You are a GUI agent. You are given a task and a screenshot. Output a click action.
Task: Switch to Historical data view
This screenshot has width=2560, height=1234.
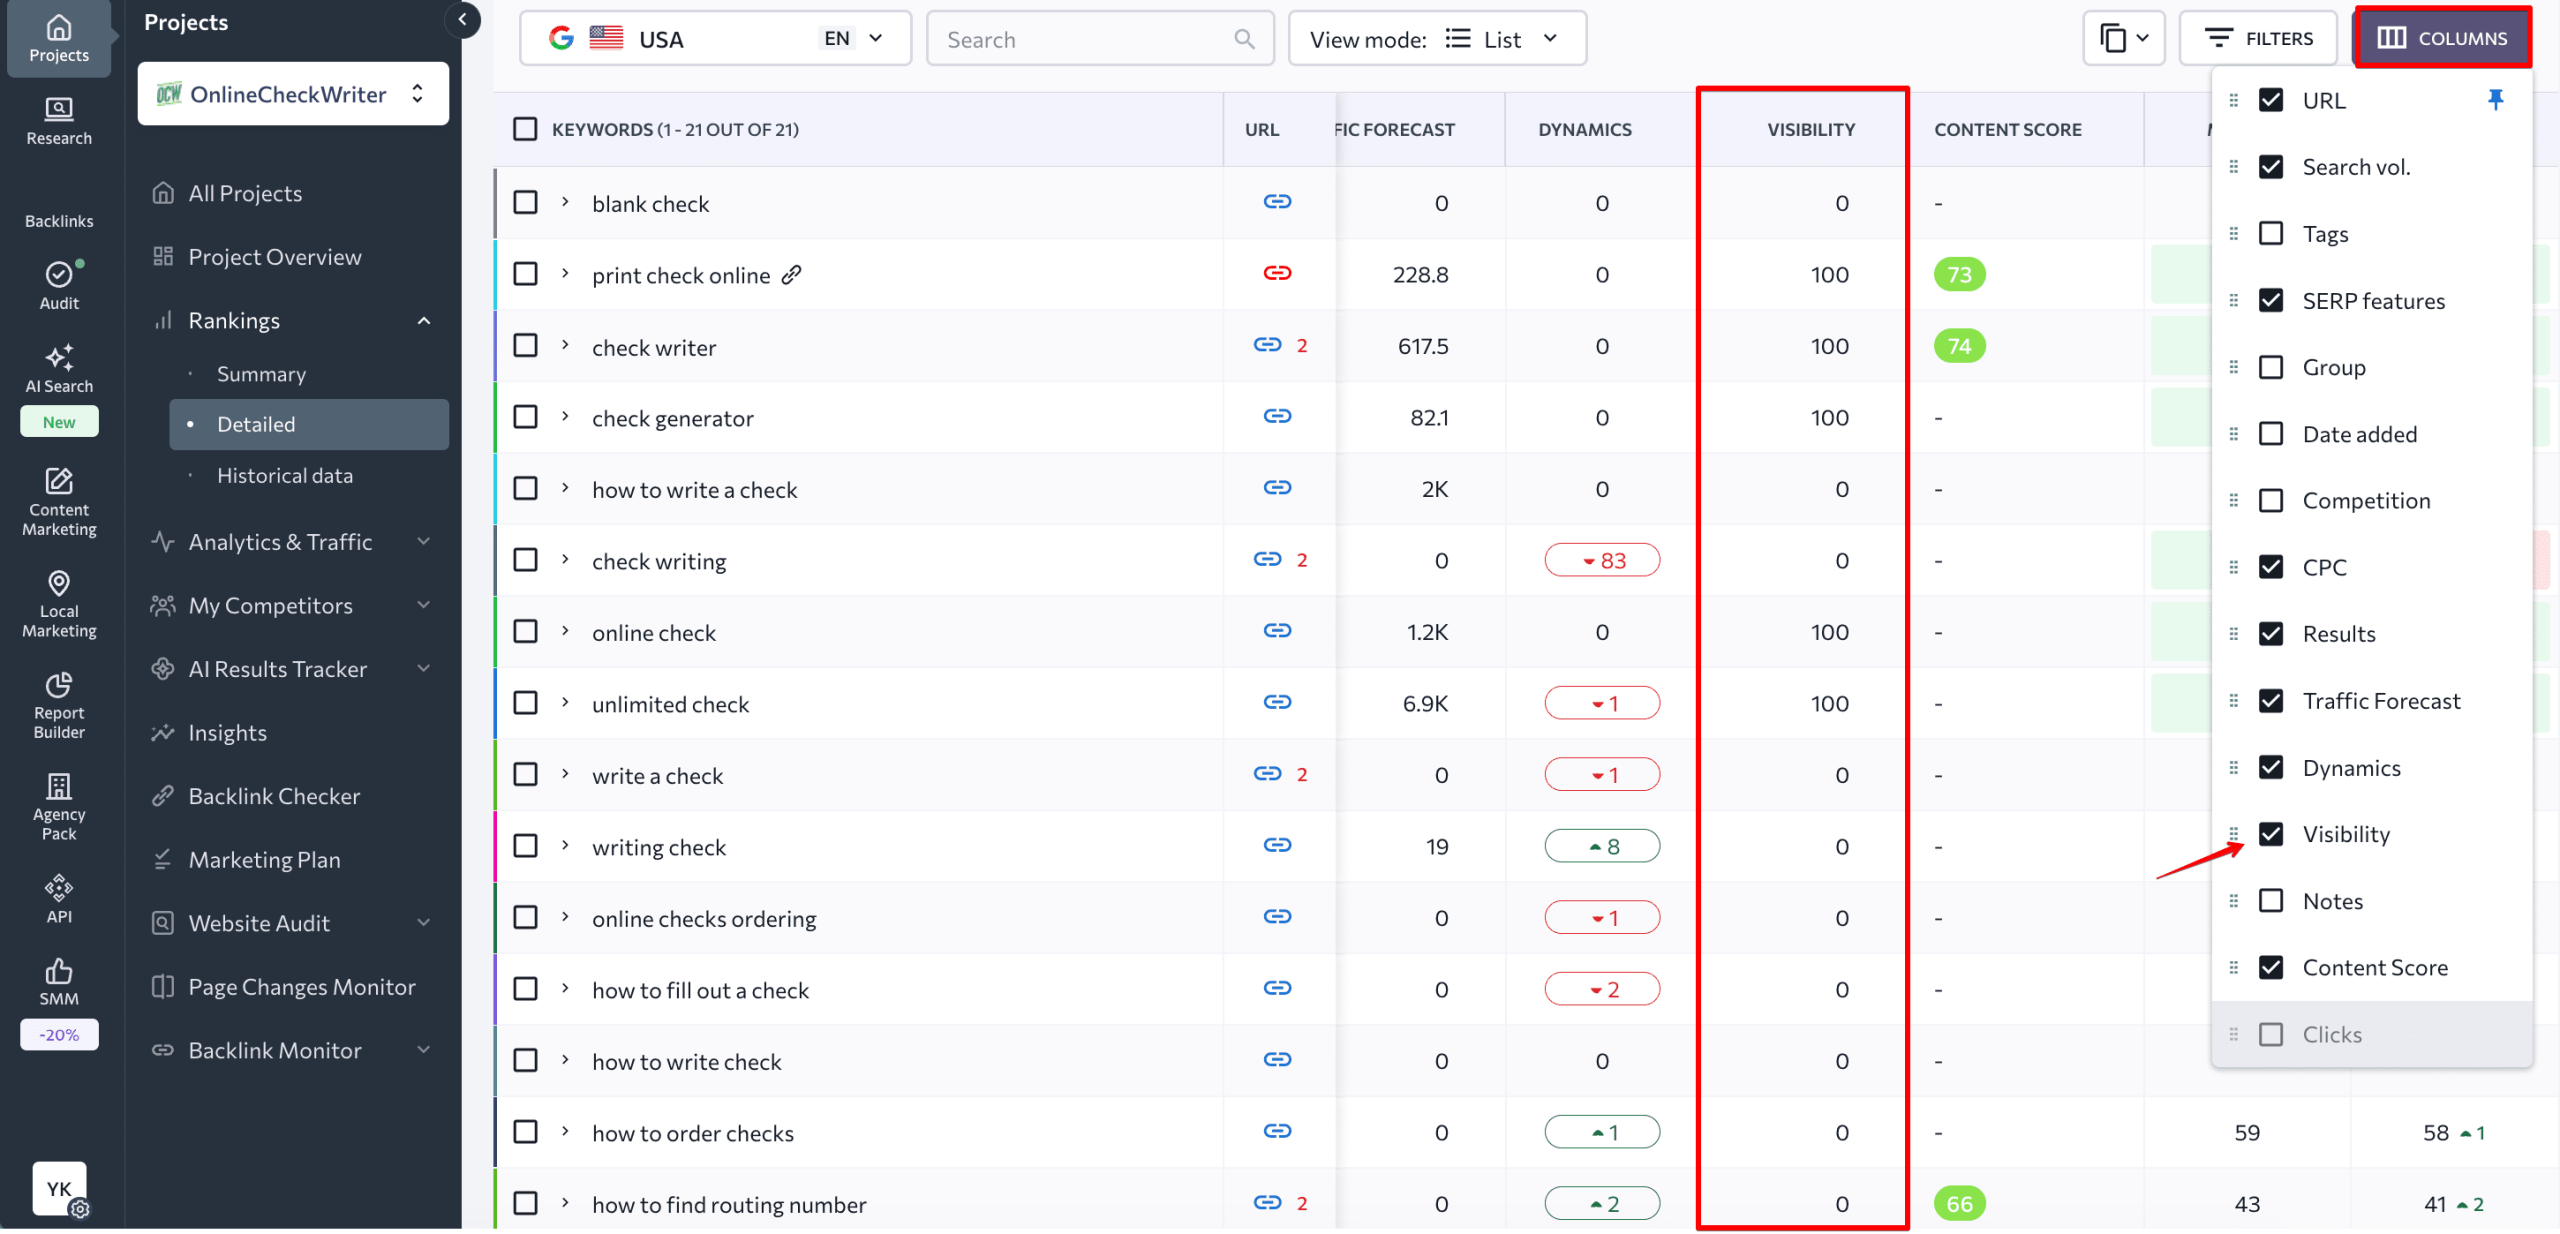pyautogui.click(x=284, y=475)
